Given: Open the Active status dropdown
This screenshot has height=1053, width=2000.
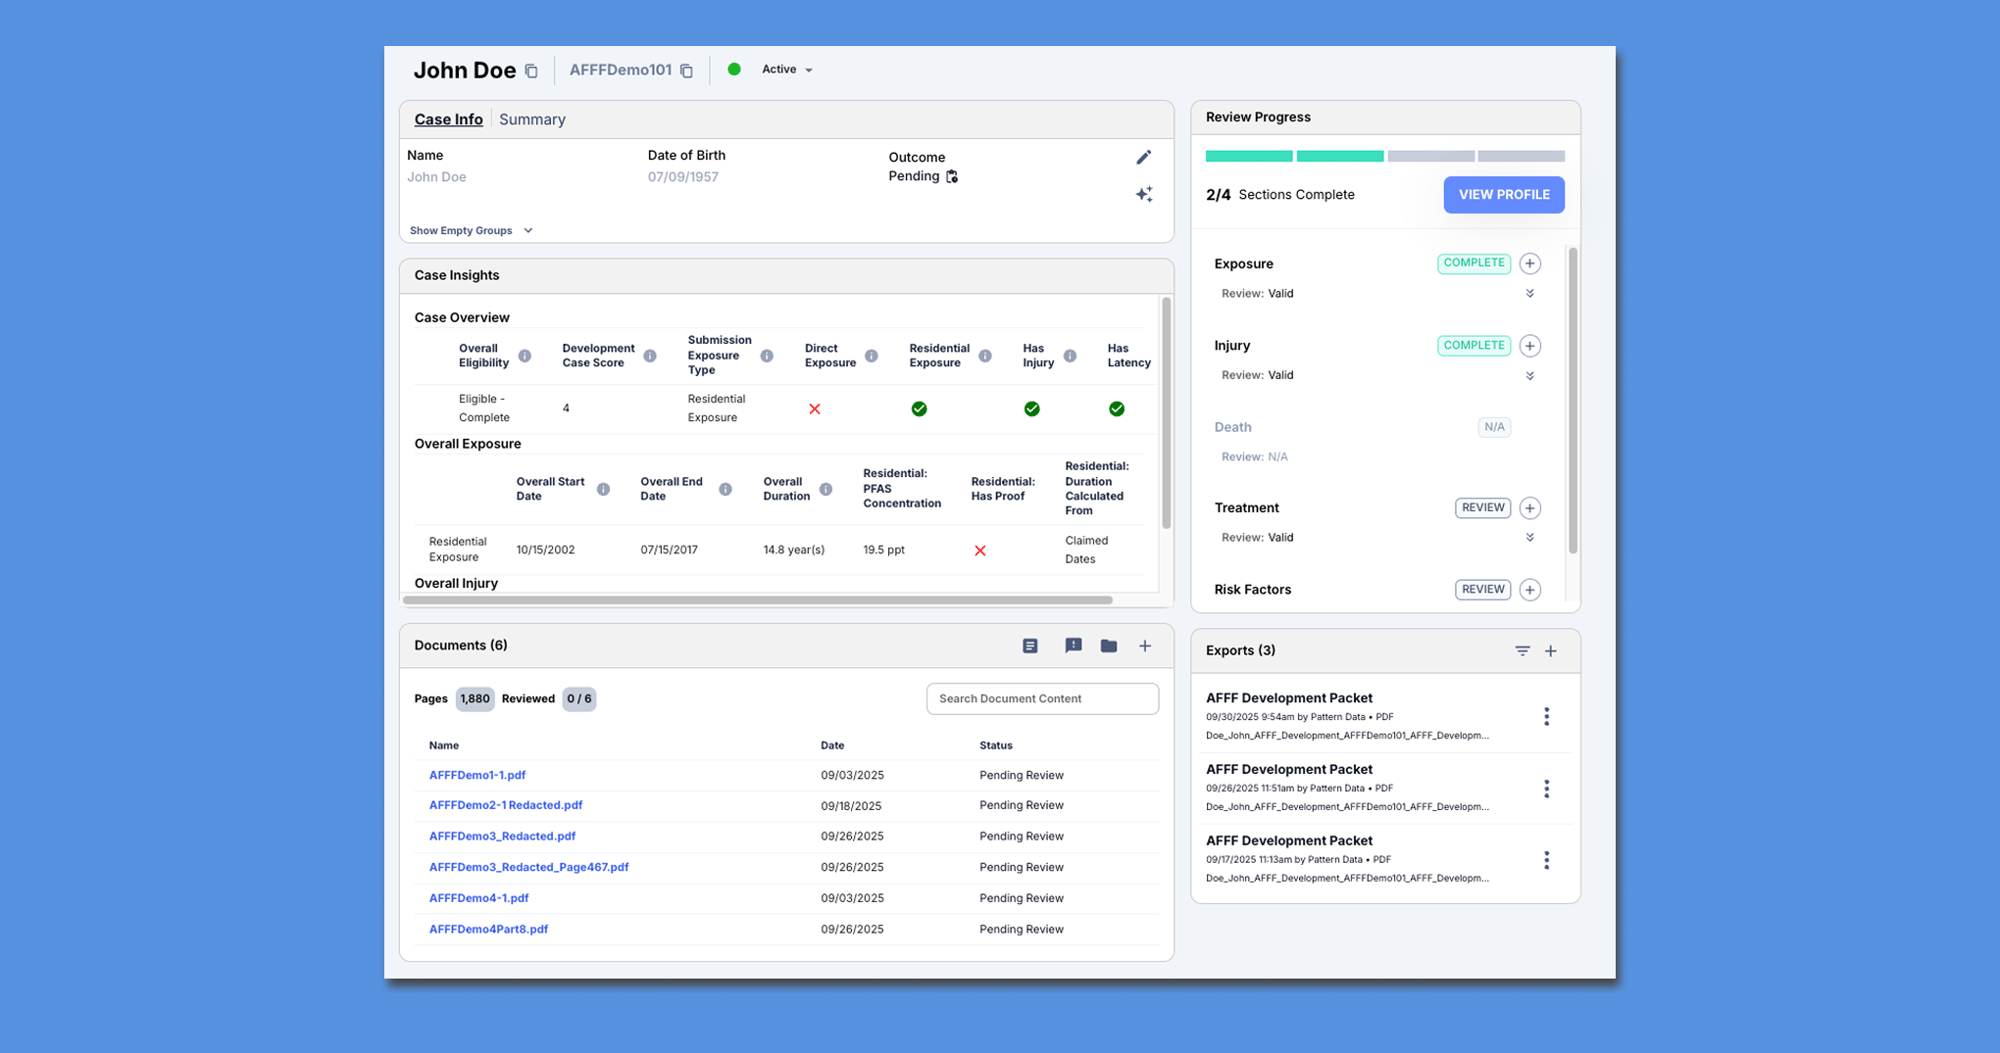Looking at the screenshot, I should coord(787,70).
